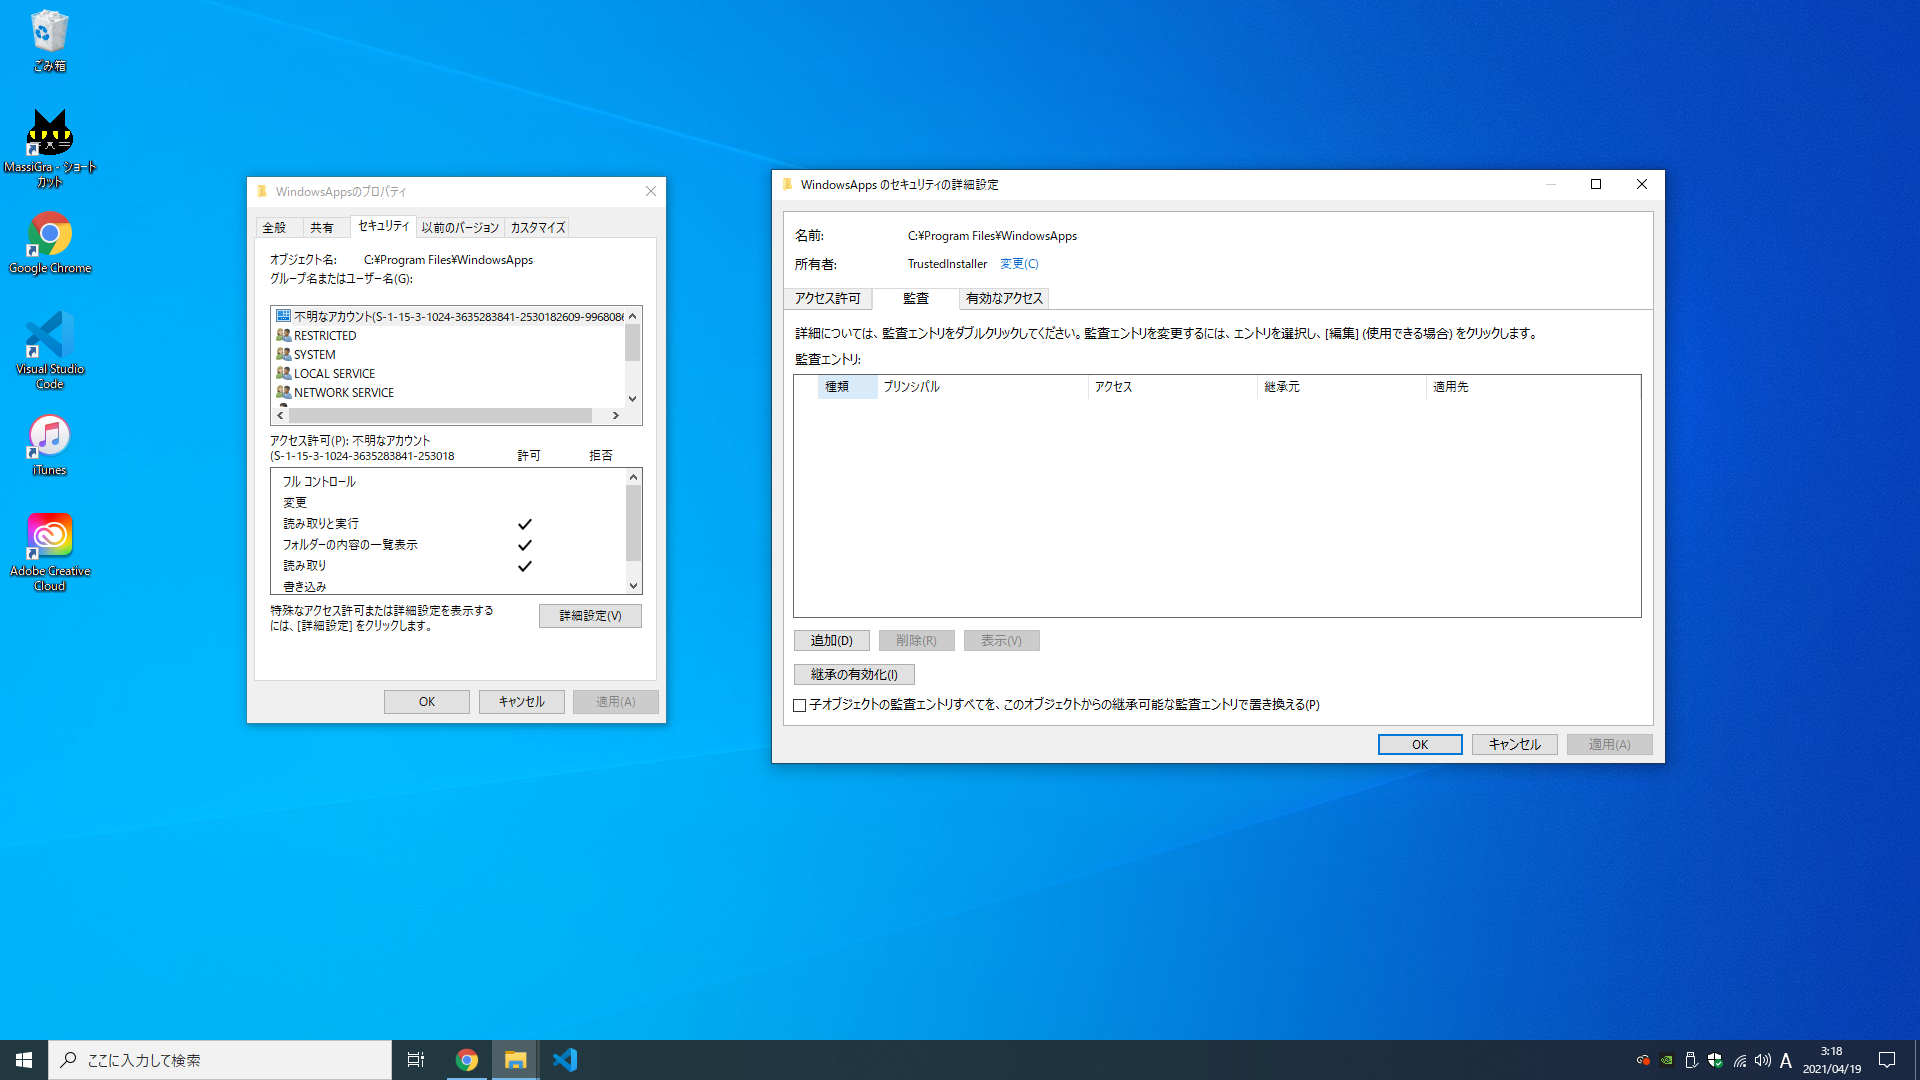1920x1080 pixels.
Task: Switch to the 有効なアクセス tab
Action: coord(1004,299)
